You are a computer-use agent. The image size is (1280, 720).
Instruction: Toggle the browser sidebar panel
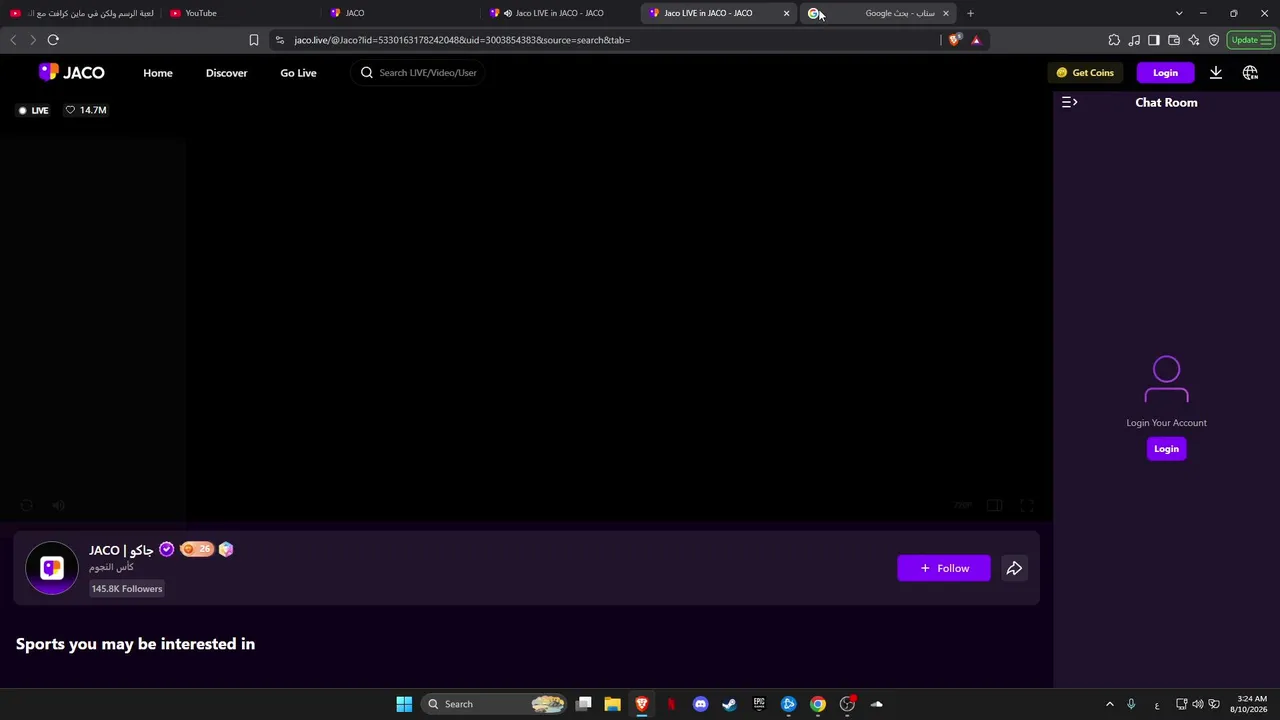click(1154, 40)
